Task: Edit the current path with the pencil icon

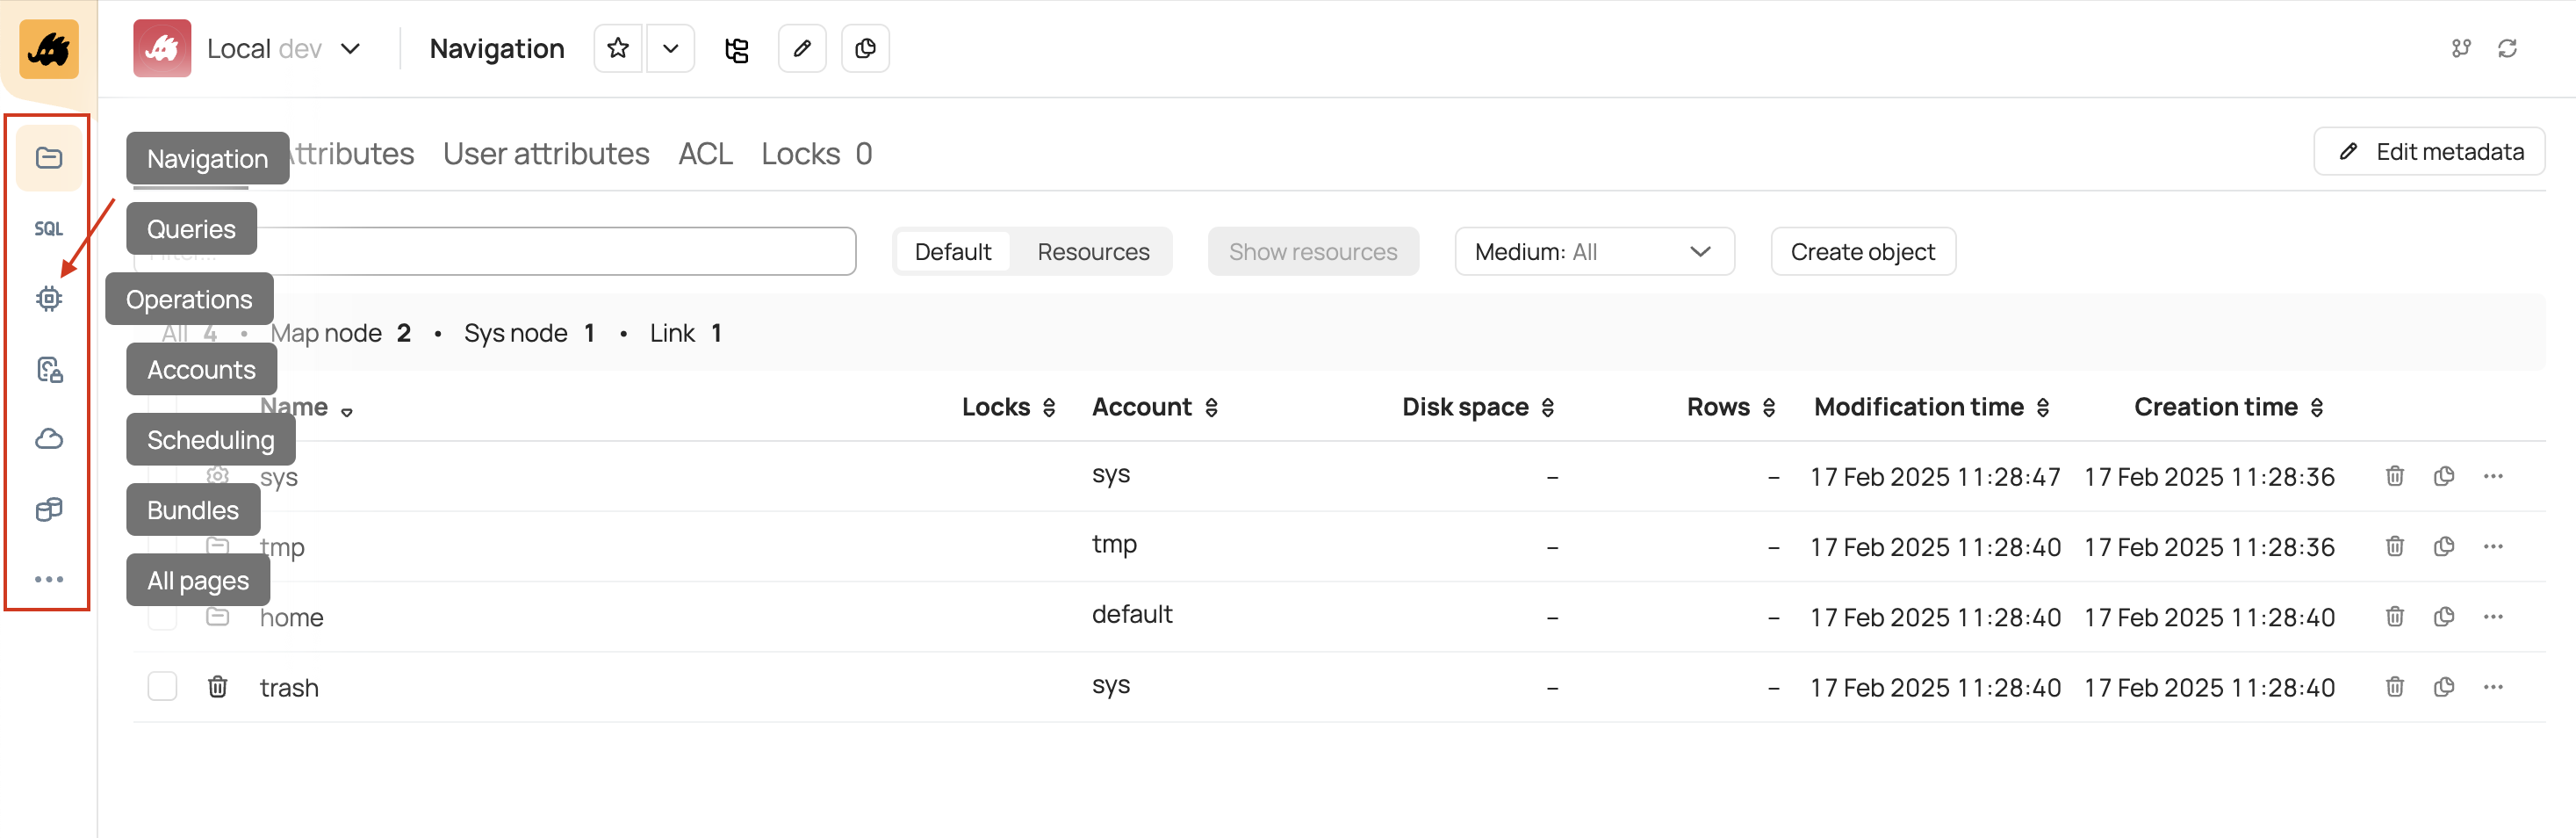Action: (x=802, y=48)
